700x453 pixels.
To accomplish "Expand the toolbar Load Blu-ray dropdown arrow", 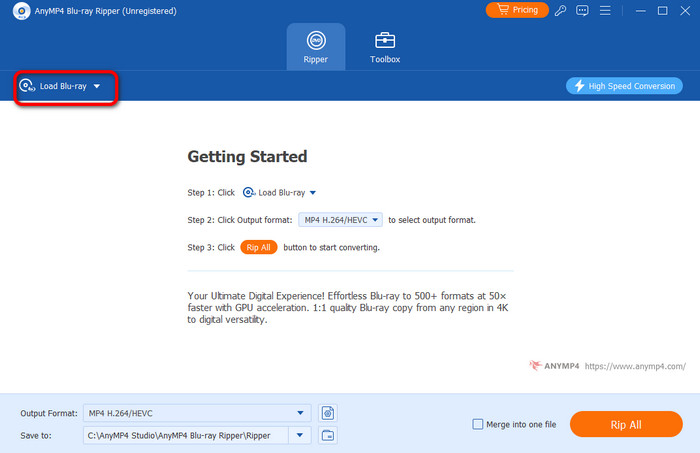I will [97, 86].
